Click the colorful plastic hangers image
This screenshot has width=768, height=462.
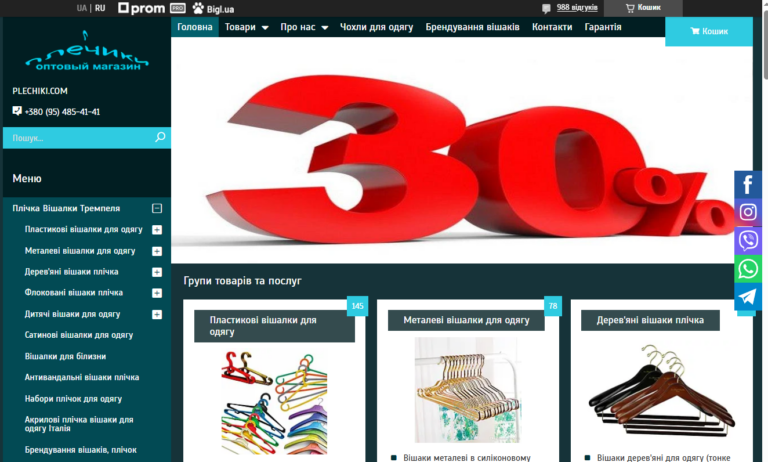point(274,402)
